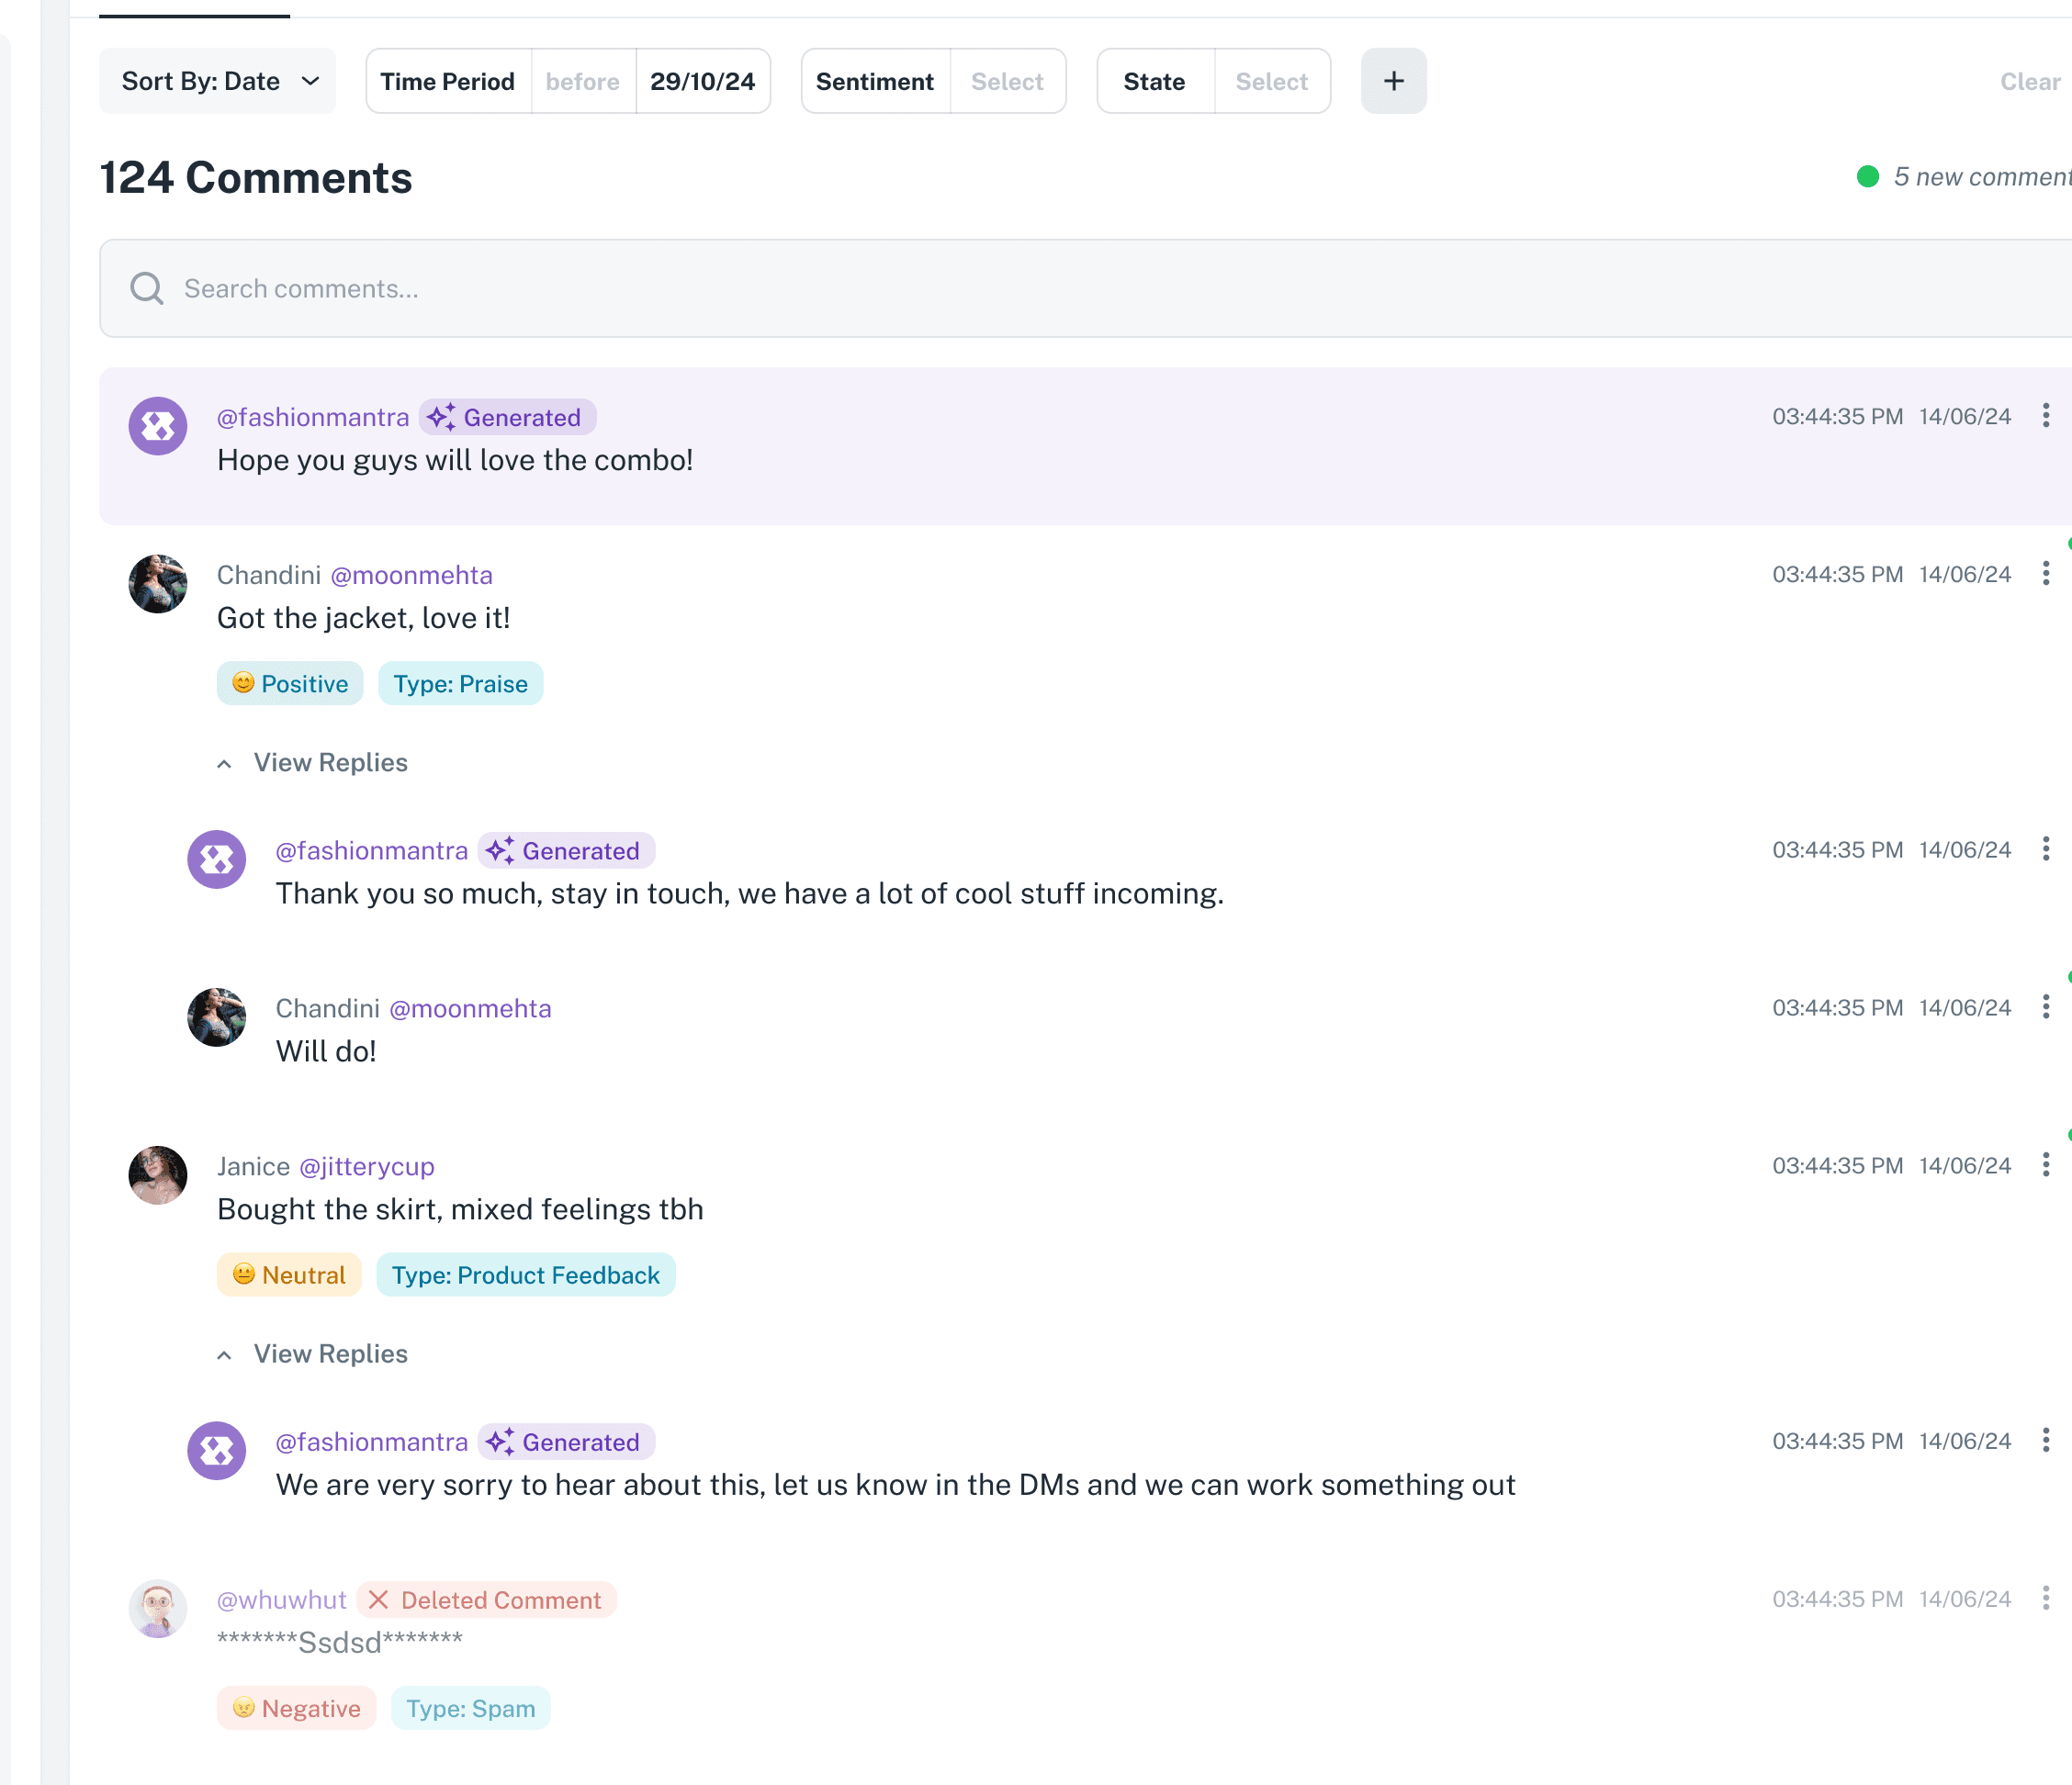Screen dimensions: 2072x1785
Task: Toggle the Negative tag on the spam comment
Action: click(296, 1708)
